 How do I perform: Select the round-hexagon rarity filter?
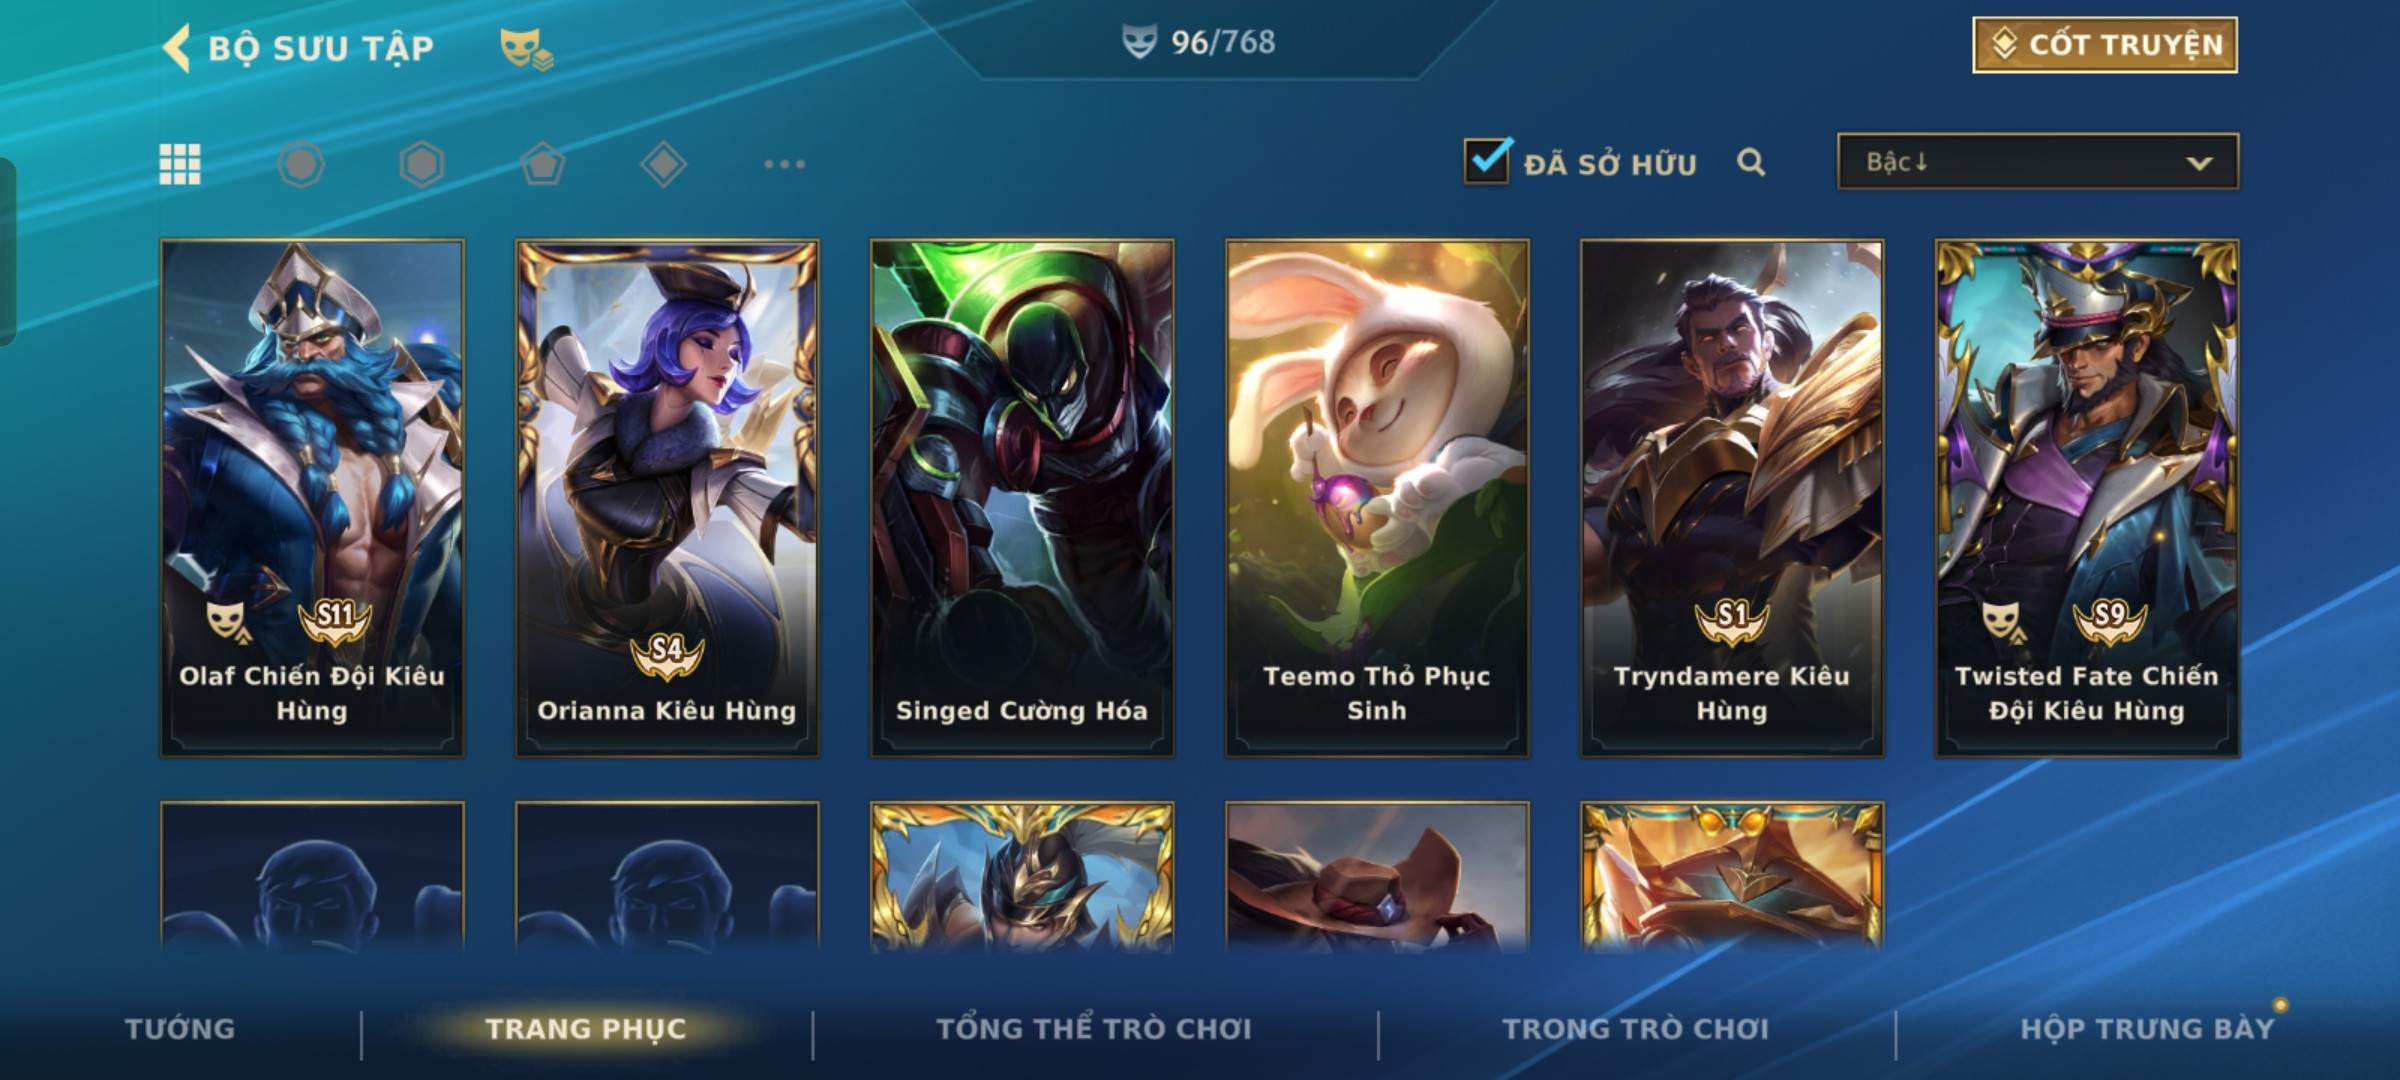tap(301, 164)
